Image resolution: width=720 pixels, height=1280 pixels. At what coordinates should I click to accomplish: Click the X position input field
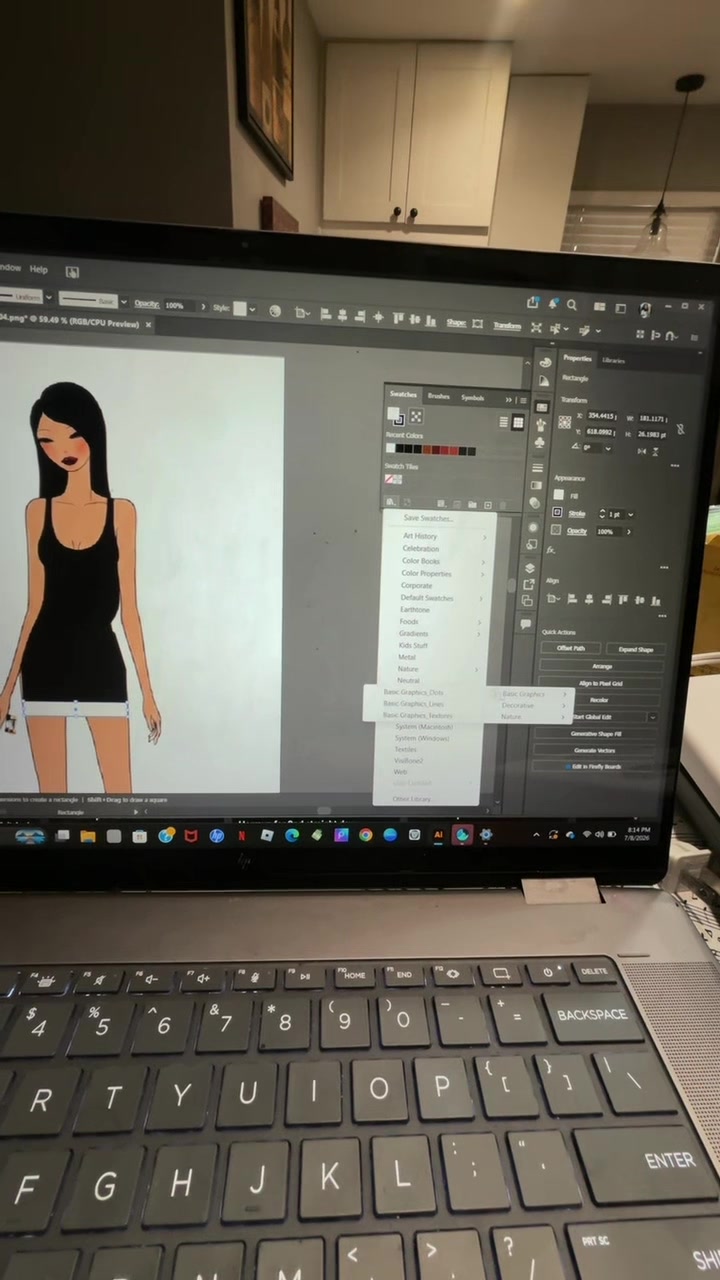601,415
